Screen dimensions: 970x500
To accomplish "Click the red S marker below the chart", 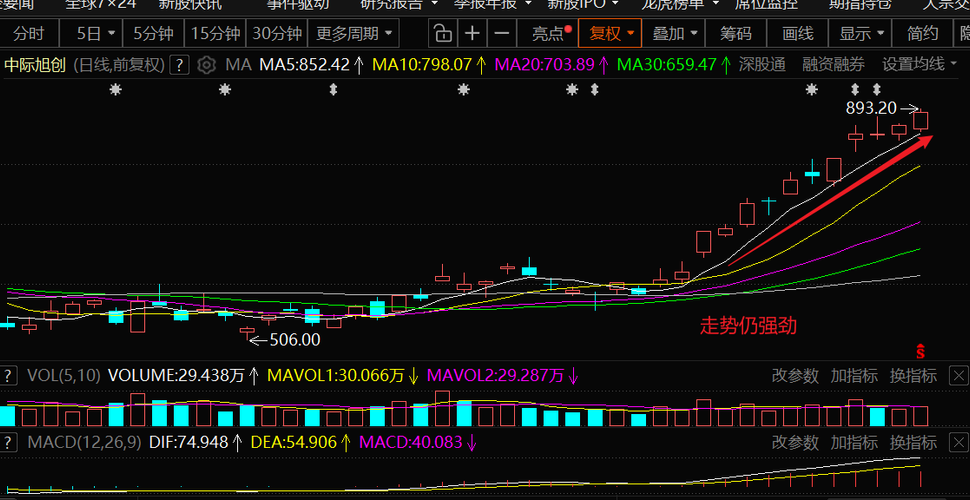I will click(920, 351).
